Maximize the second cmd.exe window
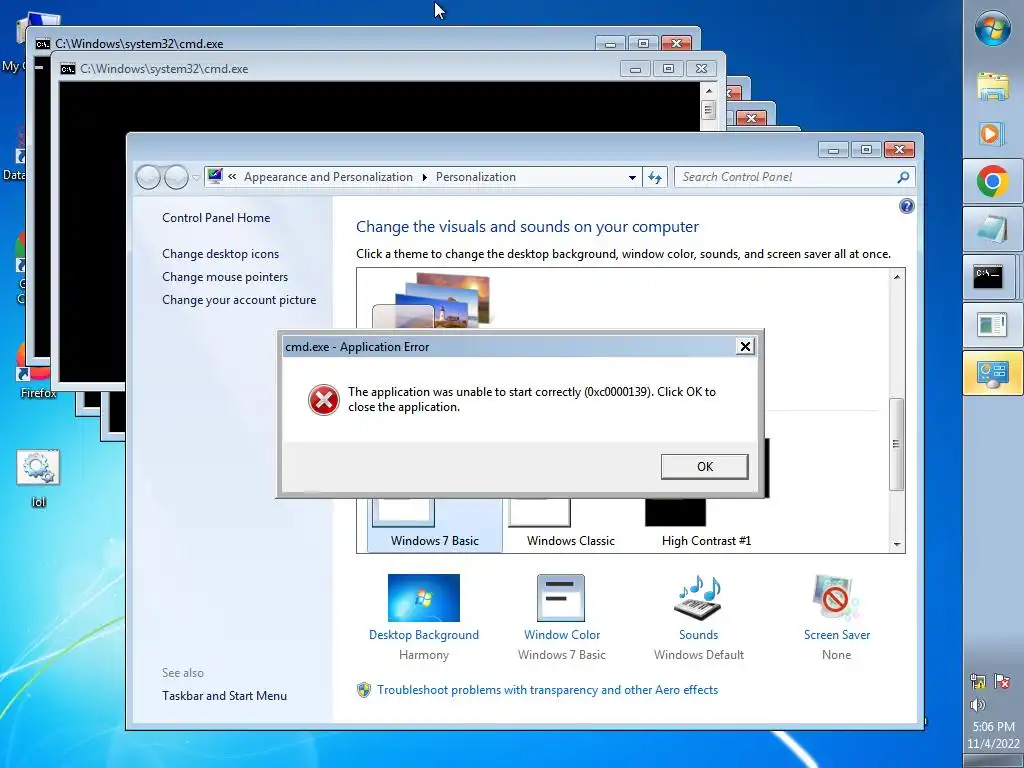Image resolution: width=1024 pixels, height=768 pixels. click(x=668, y=69)
